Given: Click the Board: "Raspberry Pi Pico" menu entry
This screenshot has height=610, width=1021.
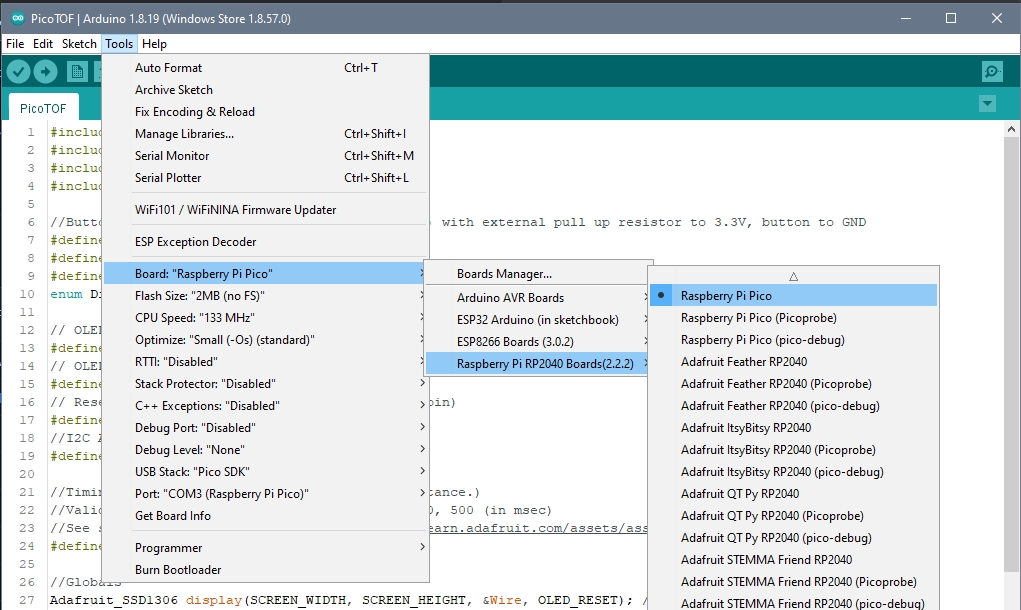Looking at the screenshot, I should pos(266,273).
